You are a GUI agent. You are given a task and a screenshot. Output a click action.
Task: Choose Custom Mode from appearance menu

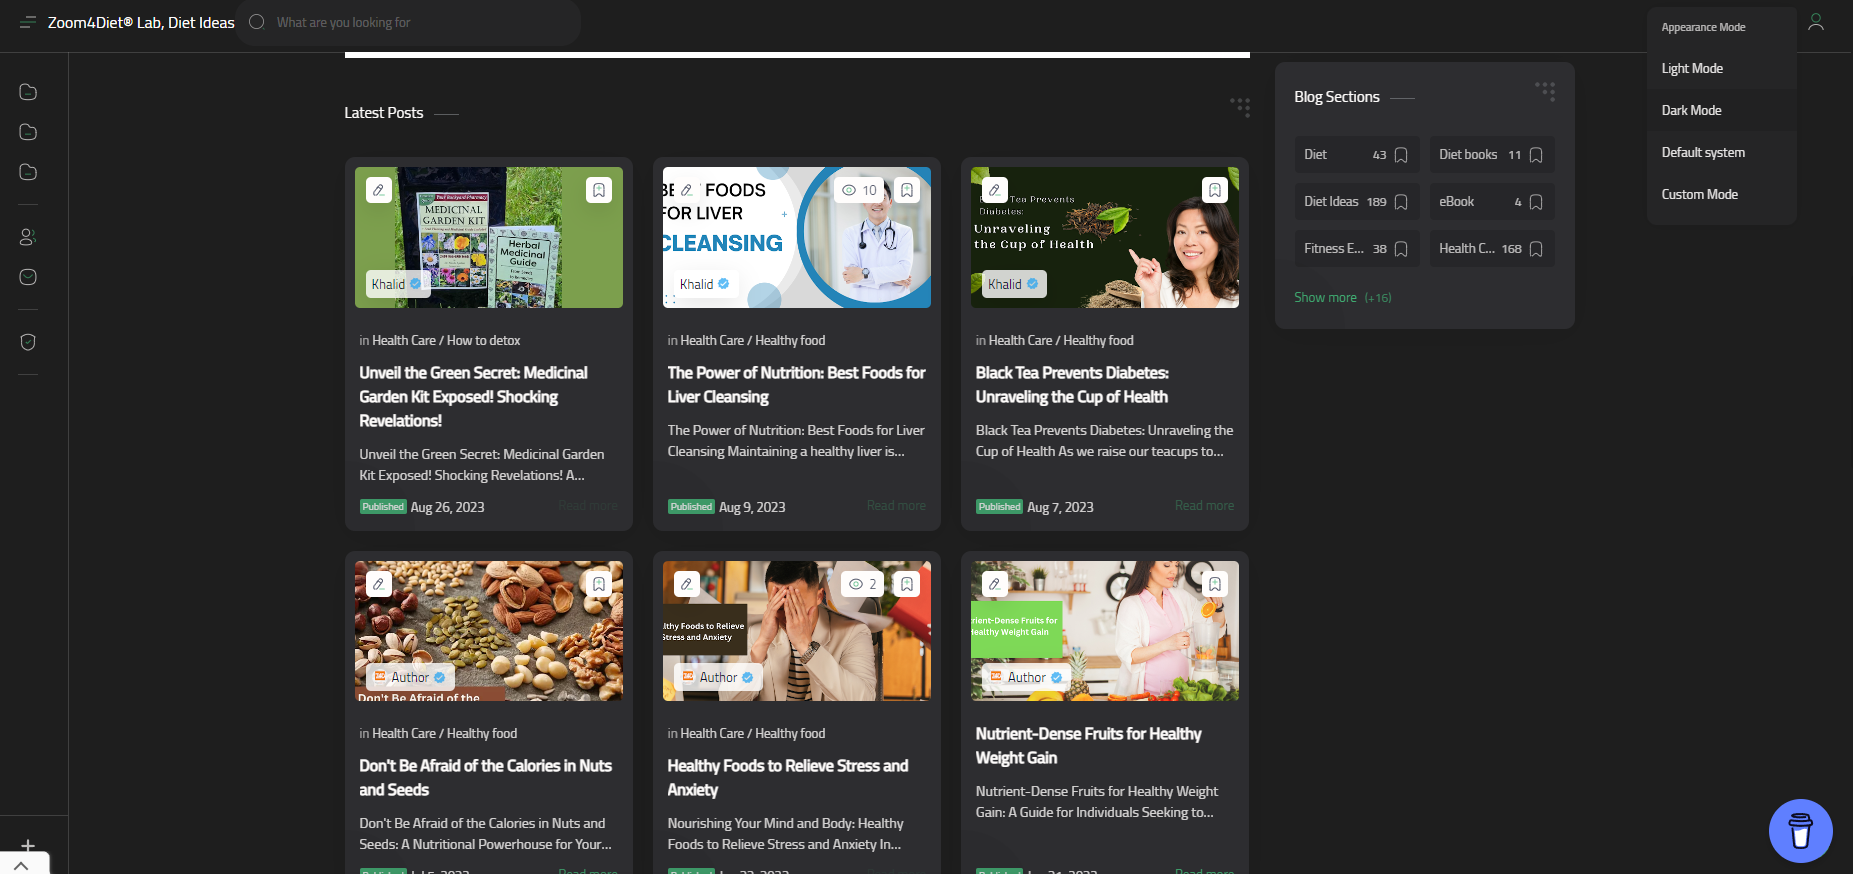pos(1699,194)
